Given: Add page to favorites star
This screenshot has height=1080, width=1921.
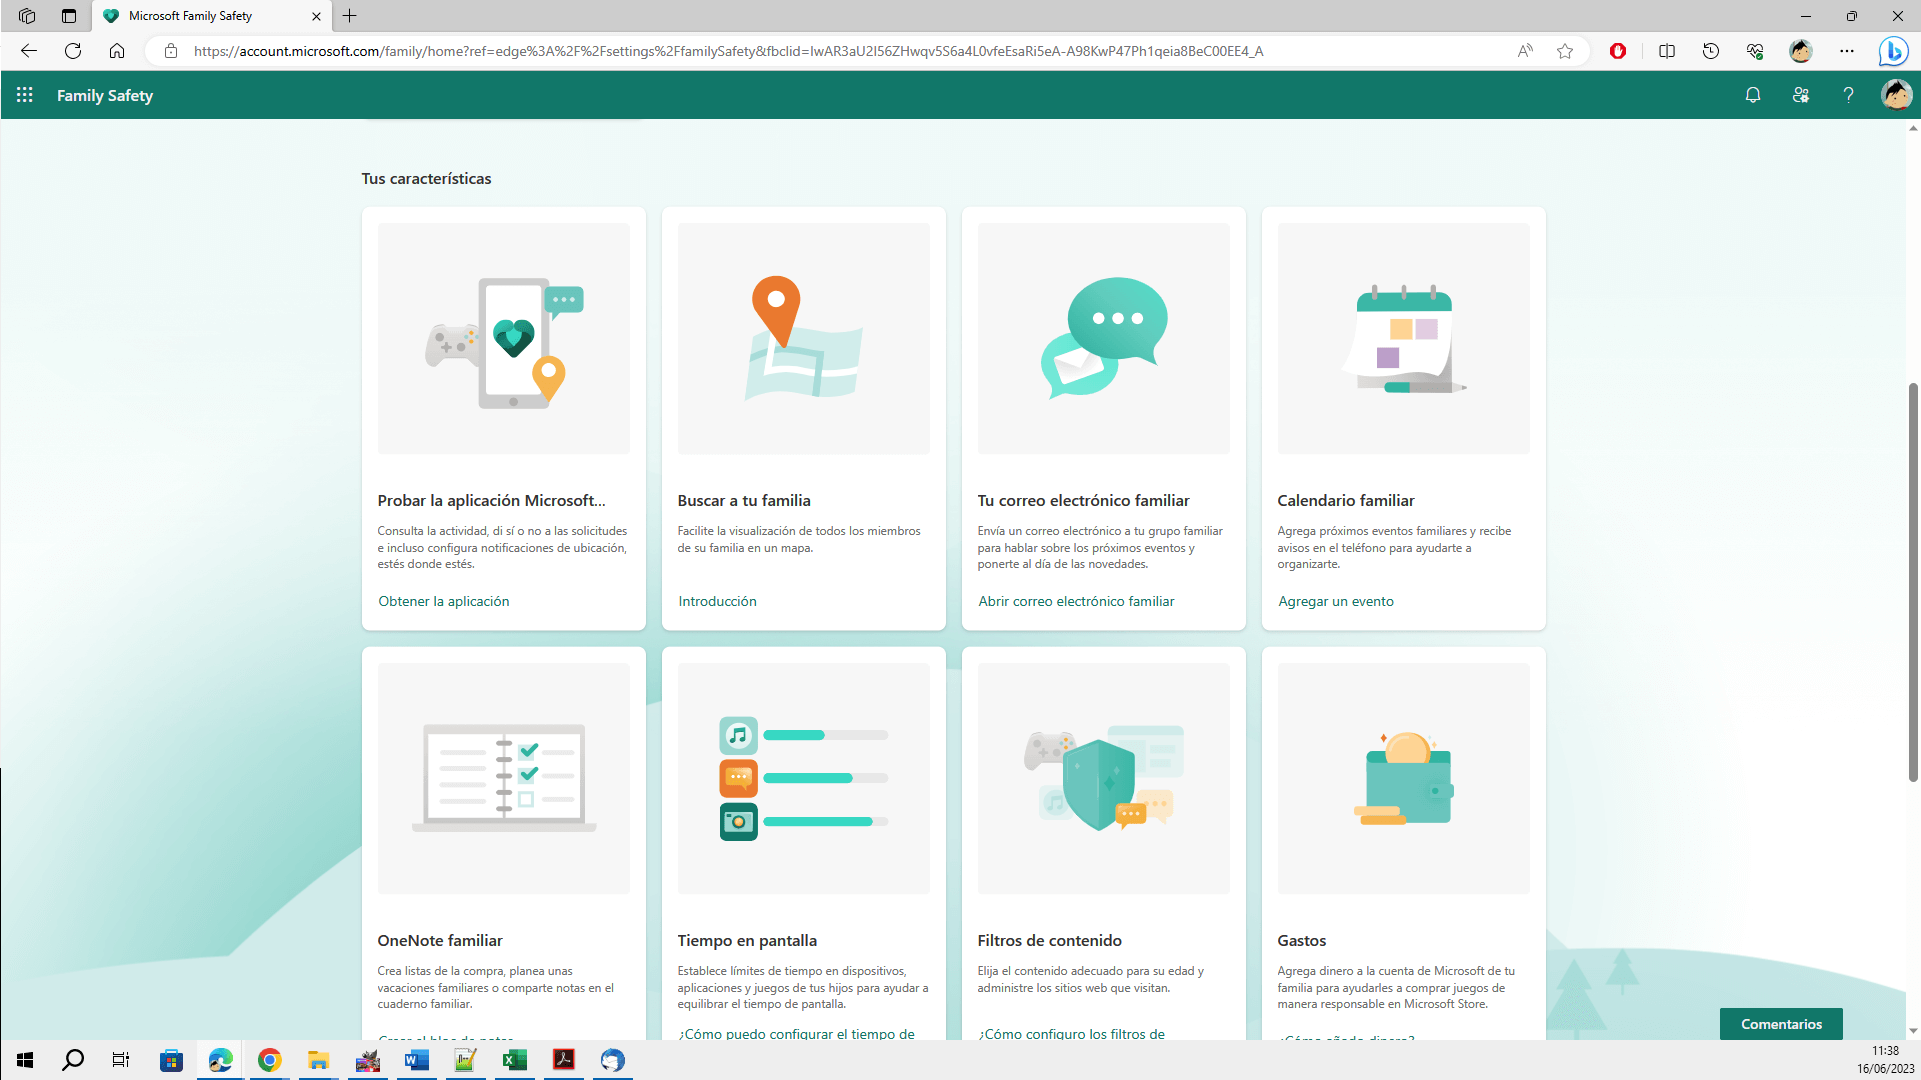Looking at the screenshot, I should pos(1565,51).
